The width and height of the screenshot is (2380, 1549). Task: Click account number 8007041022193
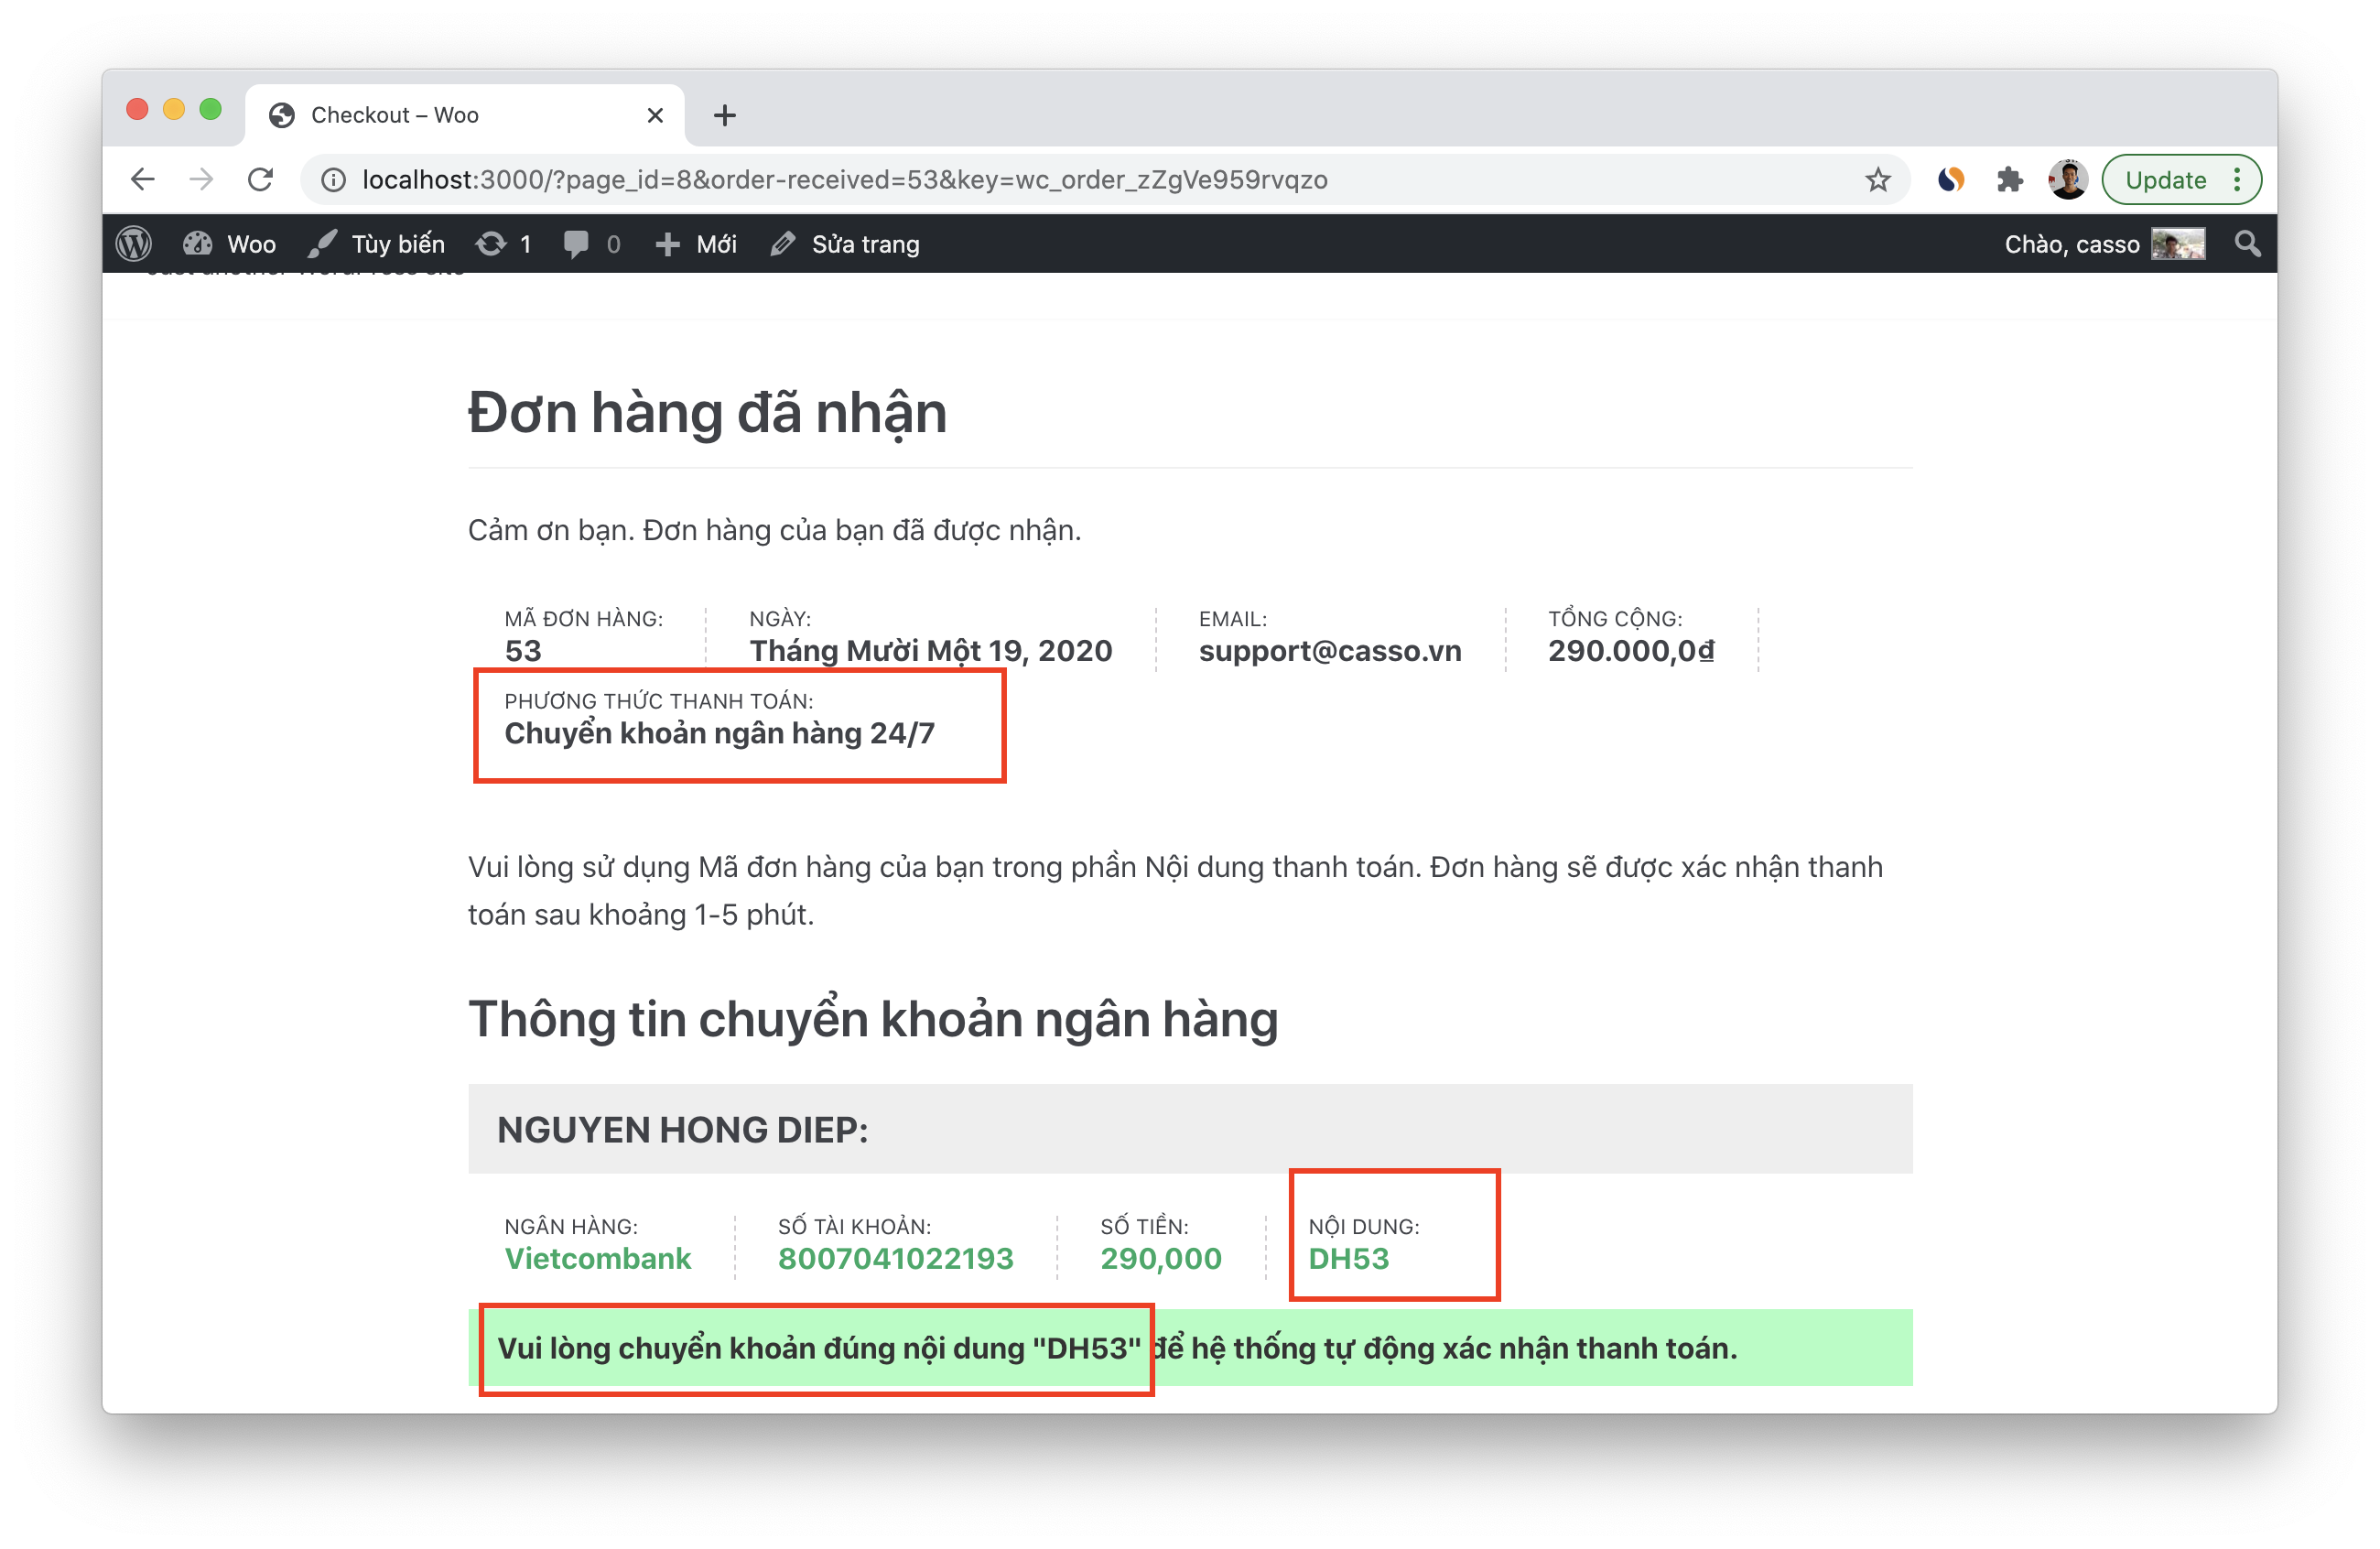pyautogui.click(x=895, y=1259)
